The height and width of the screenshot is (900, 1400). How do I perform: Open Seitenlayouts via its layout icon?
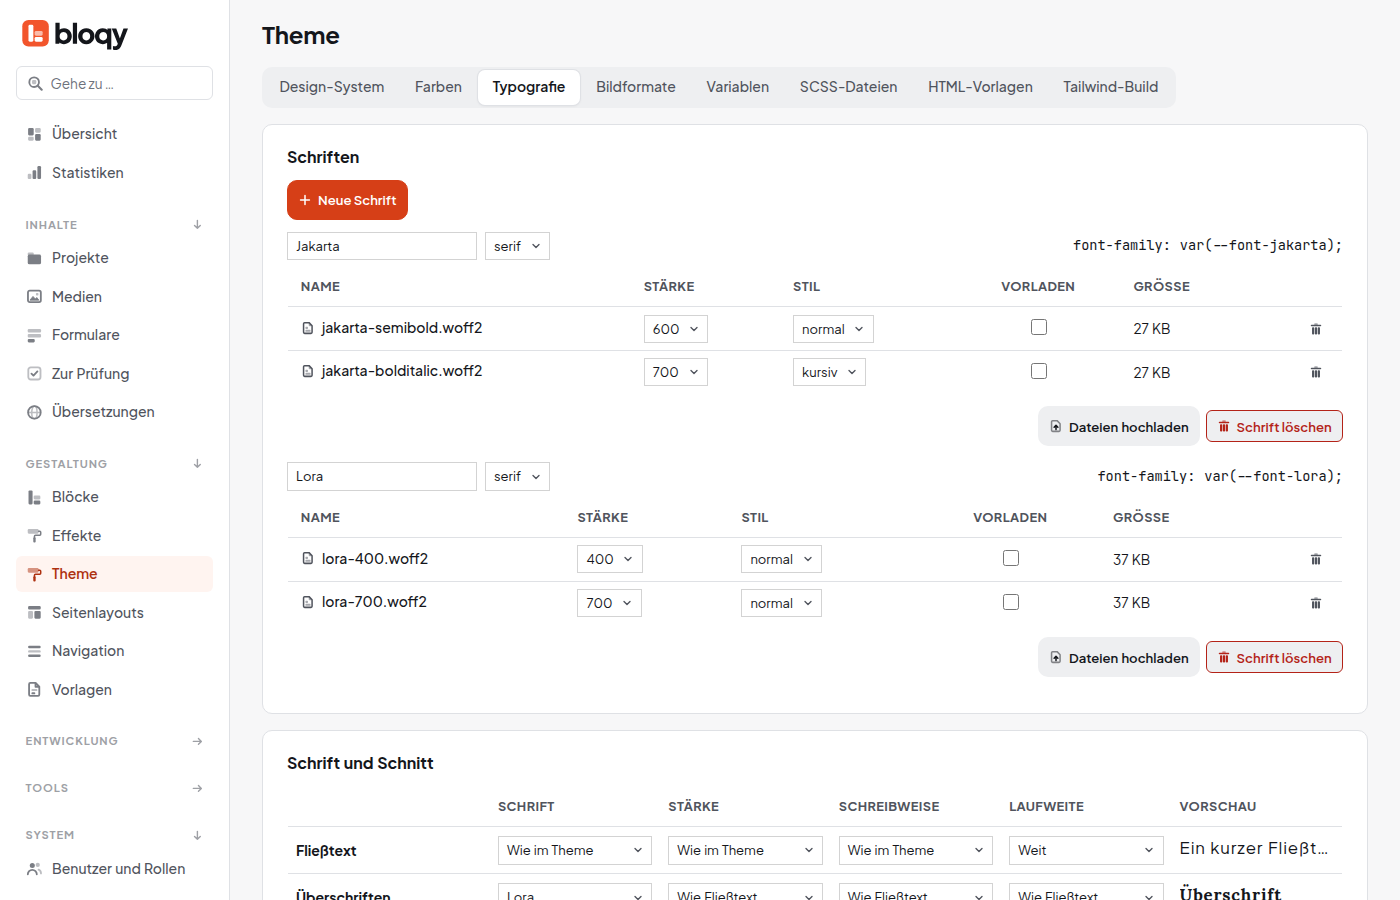click(34, 613)
